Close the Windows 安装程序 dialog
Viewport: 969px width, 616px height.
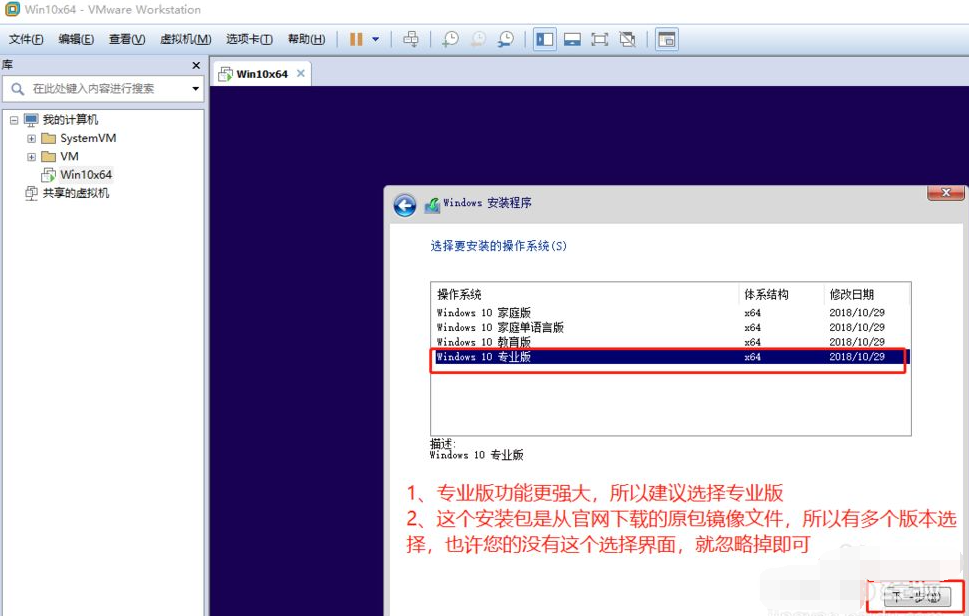946,193
